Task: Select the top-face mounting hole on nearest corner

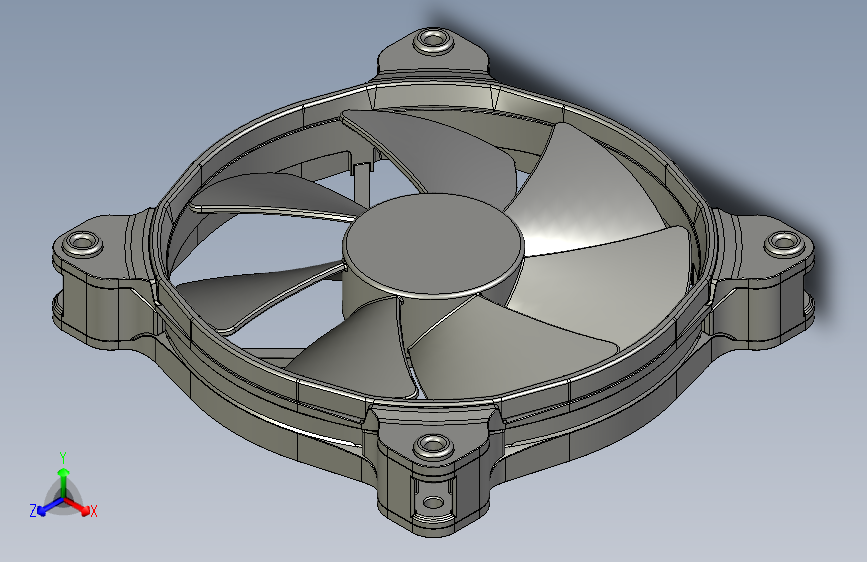Action: click(434, 445)
